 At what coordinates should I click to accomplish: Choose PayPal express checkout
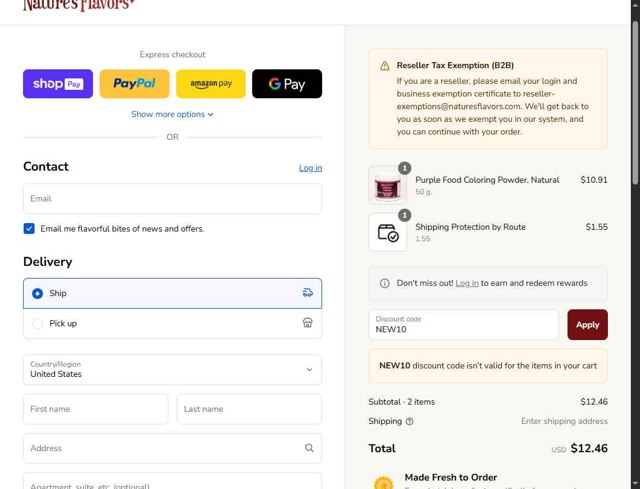pos(134,84)
